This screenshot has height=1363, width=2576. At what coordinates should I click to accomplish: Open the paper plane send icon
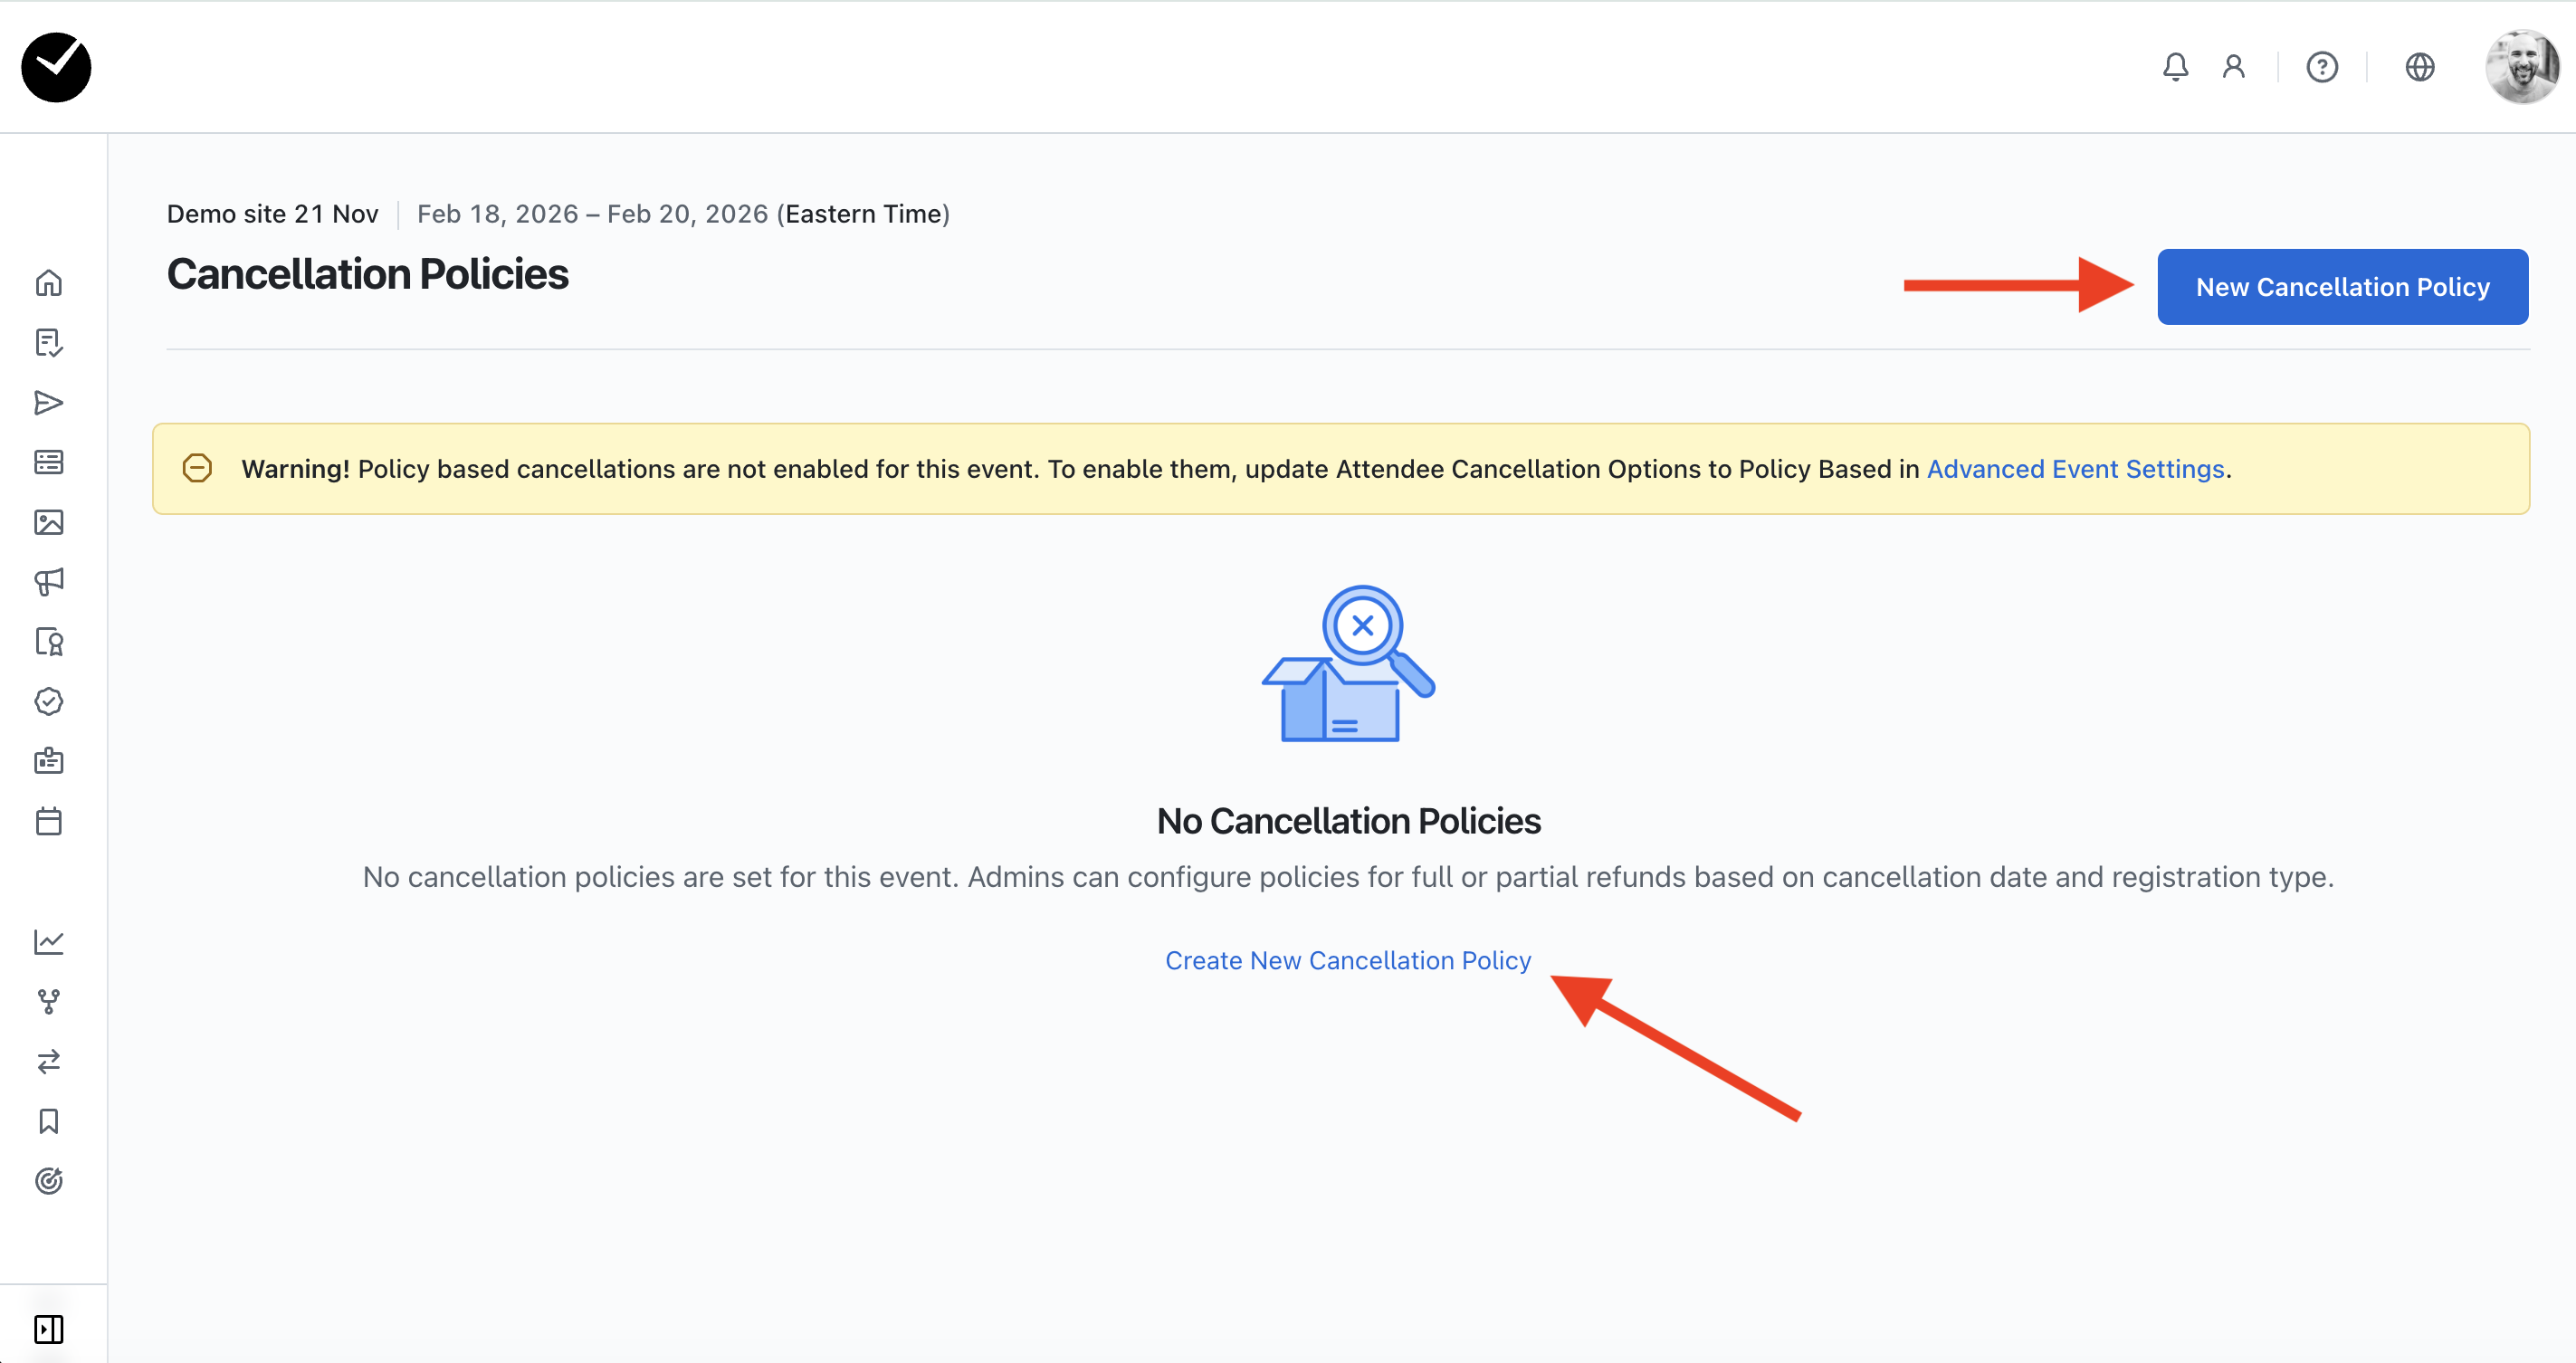pos(48,402)
